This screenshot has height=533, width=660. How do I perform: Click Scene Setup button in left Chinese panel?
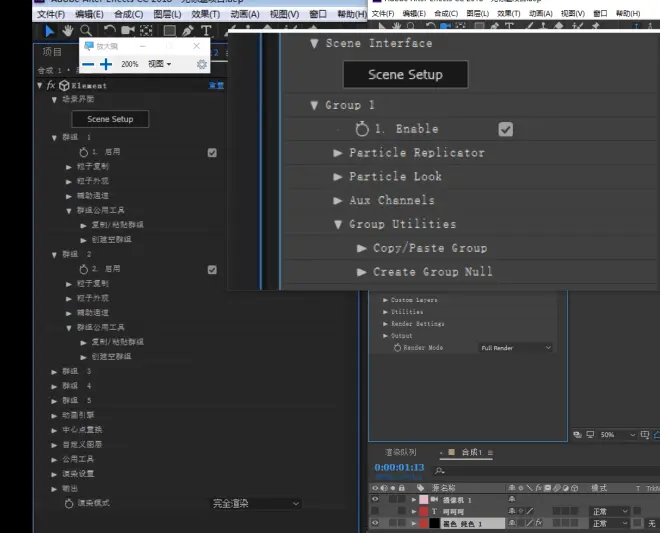click(110, 119)
